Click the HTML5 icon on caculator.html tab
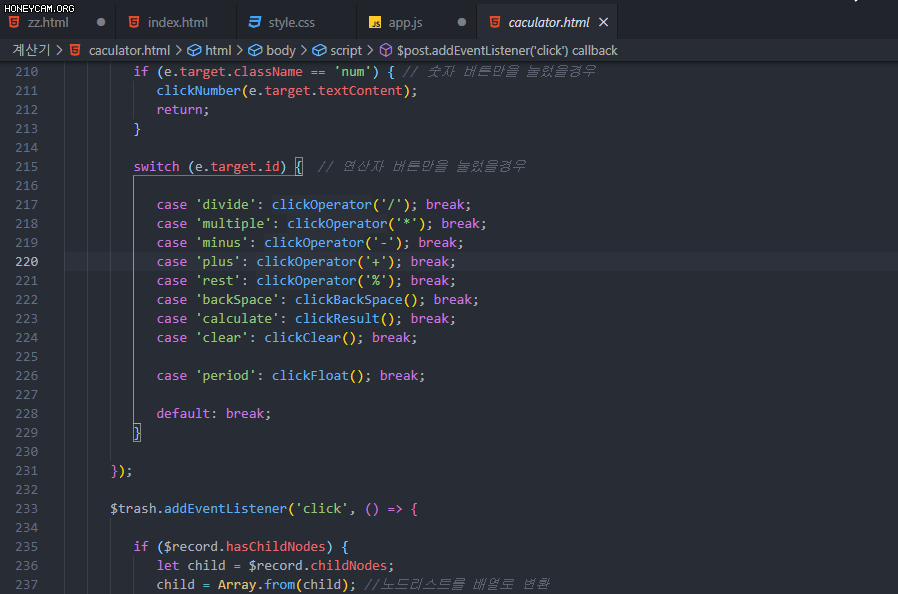The height and width of the screenshot is (594, 898). pos(495,22)
